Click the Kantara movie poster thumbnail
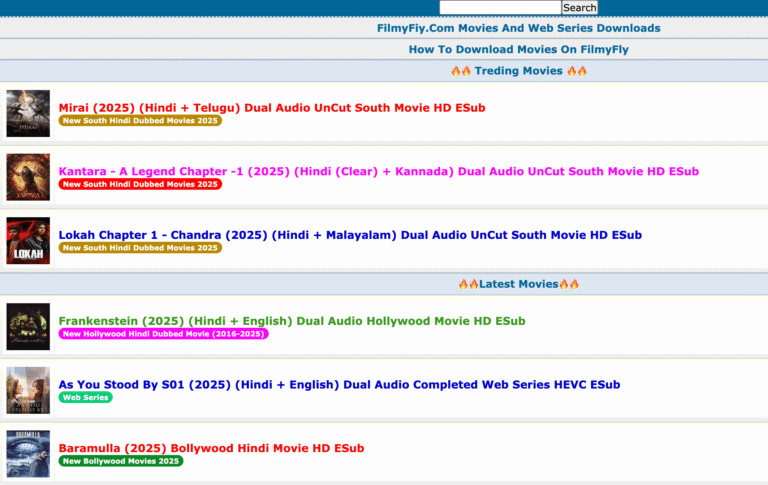This screenshot has width=768, height=485. coord(28,177)
